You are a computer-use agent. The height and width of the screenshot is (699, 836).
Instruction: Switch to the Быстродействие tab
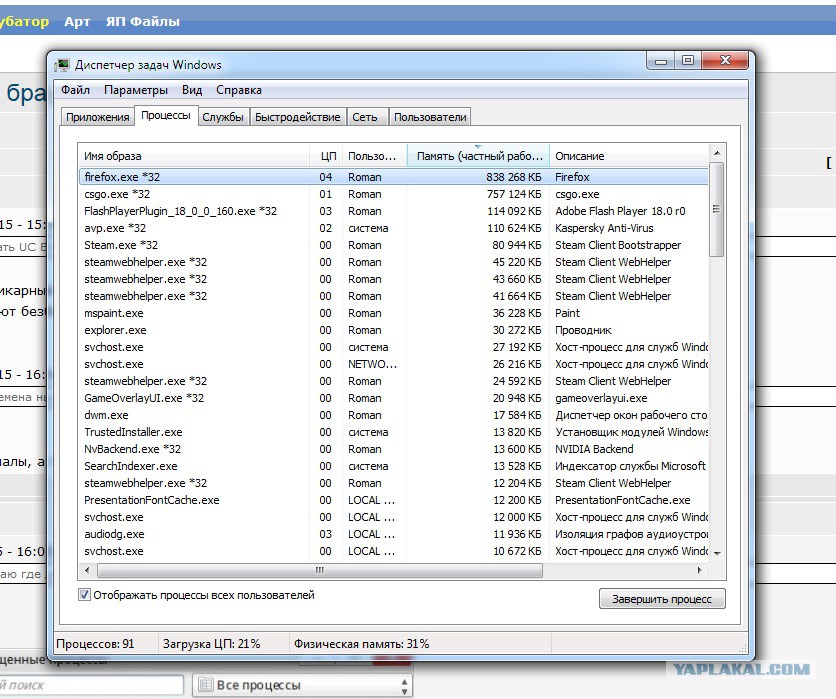pos(298,117)
